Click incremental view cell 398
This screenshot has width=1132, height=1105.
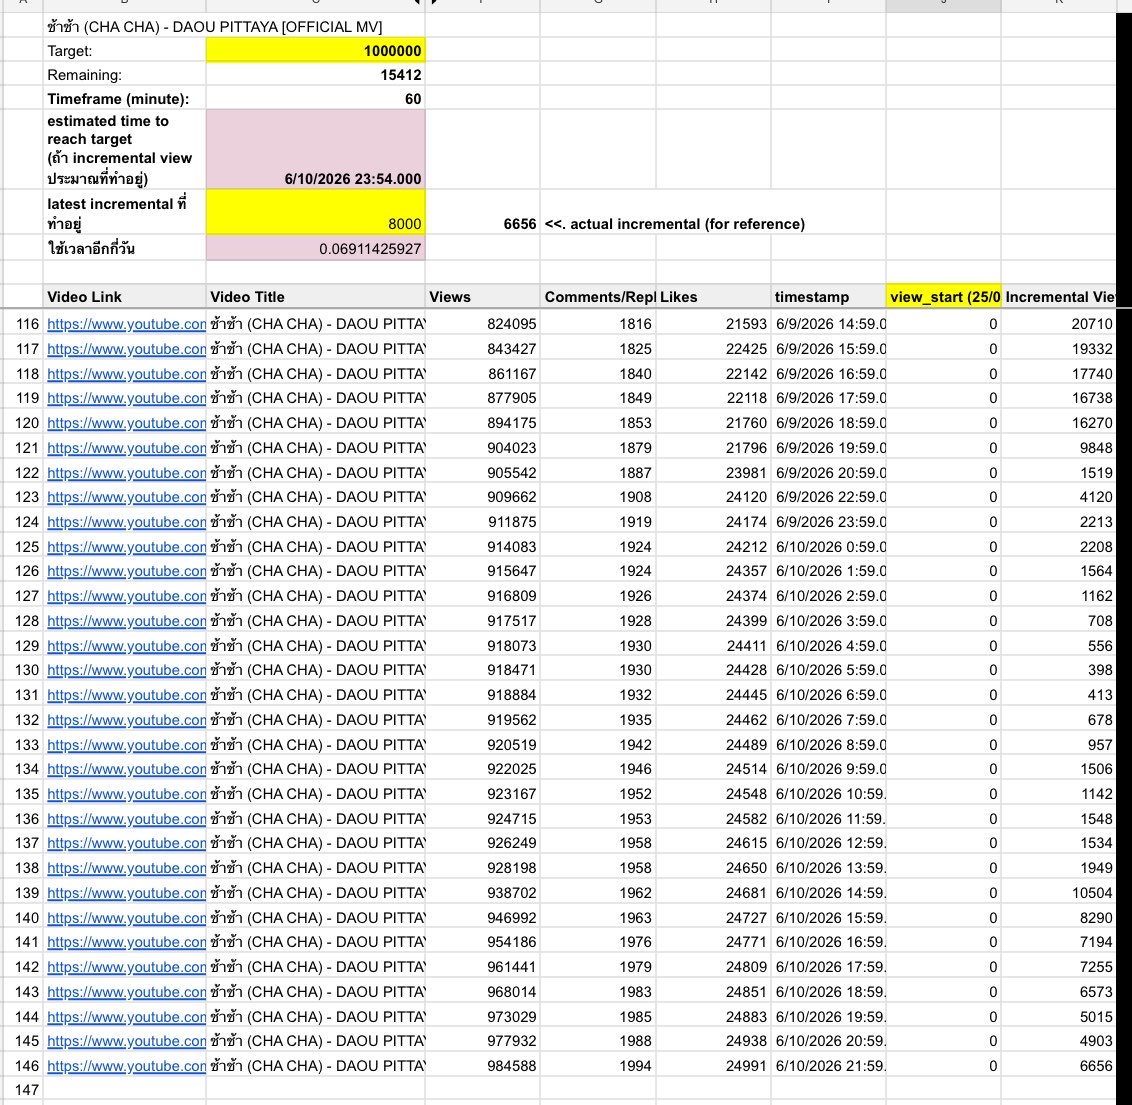(1058, 670)
